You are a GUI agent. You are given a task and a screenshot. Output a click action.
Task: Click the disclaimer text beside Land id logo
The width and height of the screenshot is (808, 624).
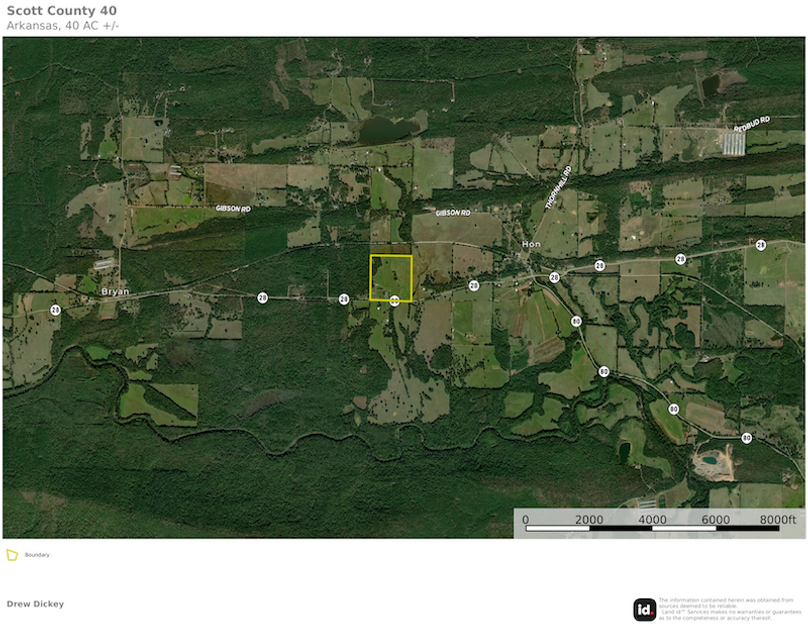[729, 609]
